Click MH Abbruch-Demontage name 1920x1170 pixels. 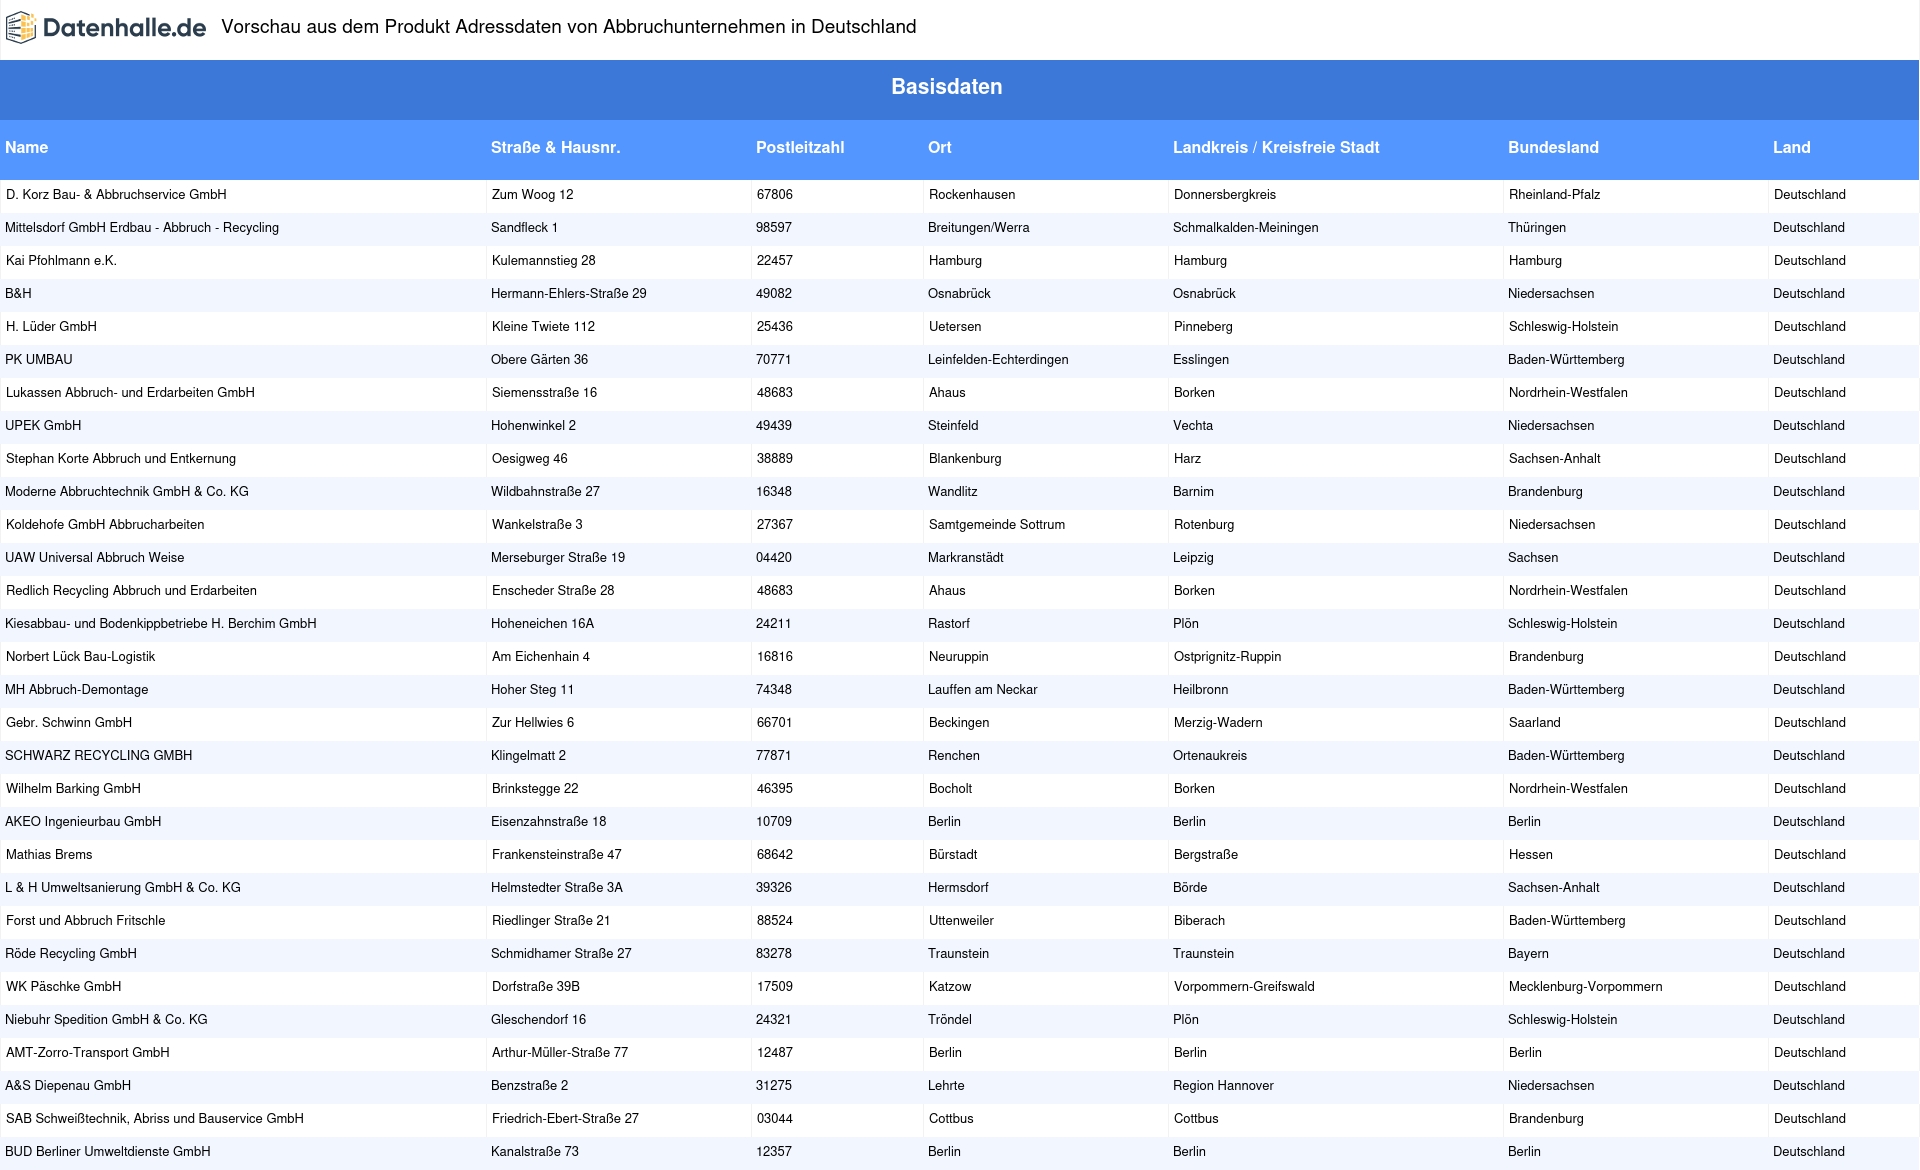77,690
